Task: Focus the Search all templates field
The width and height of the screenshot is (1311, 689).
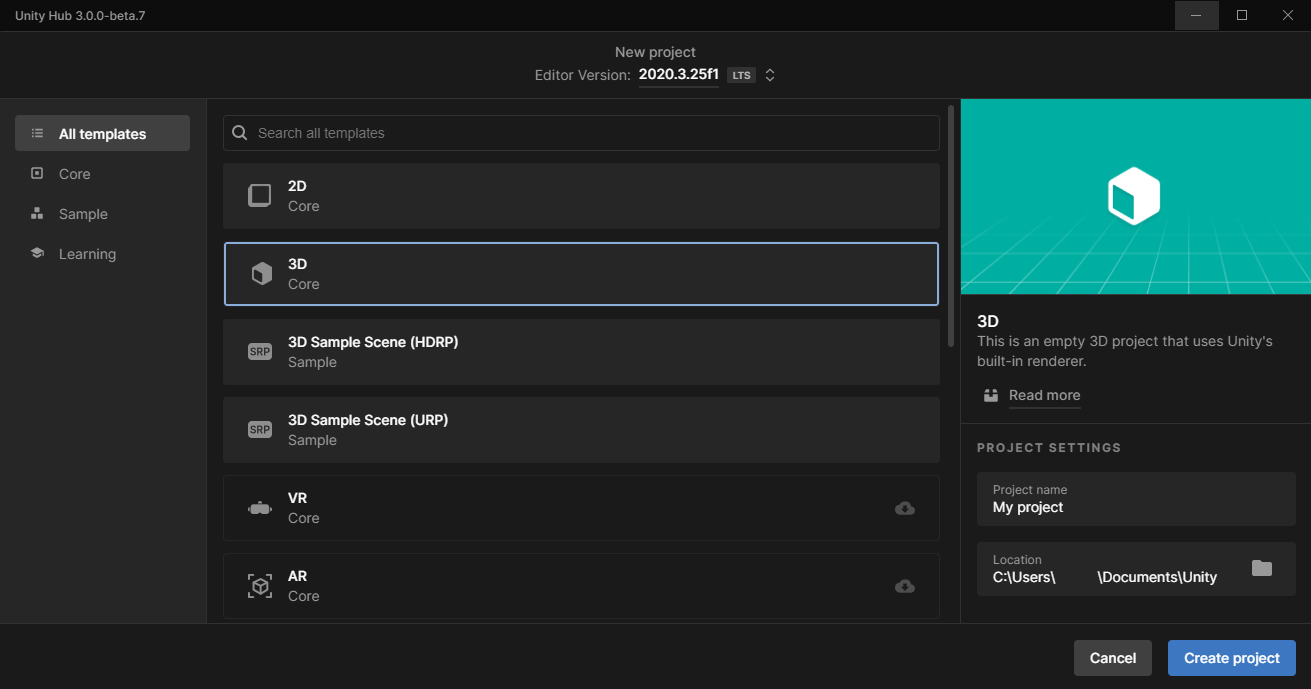Action: tap(581, 133)
